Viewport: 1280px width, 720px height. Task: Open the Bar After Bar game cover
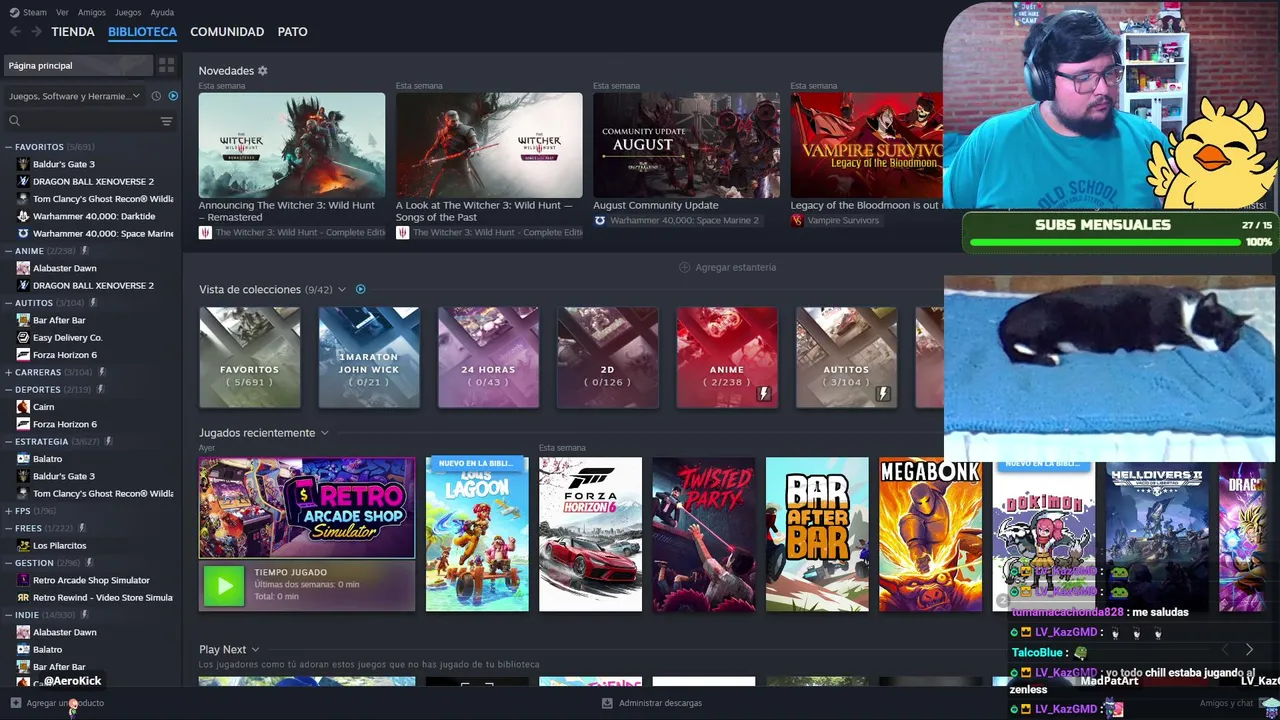click(x=817, y=534)
